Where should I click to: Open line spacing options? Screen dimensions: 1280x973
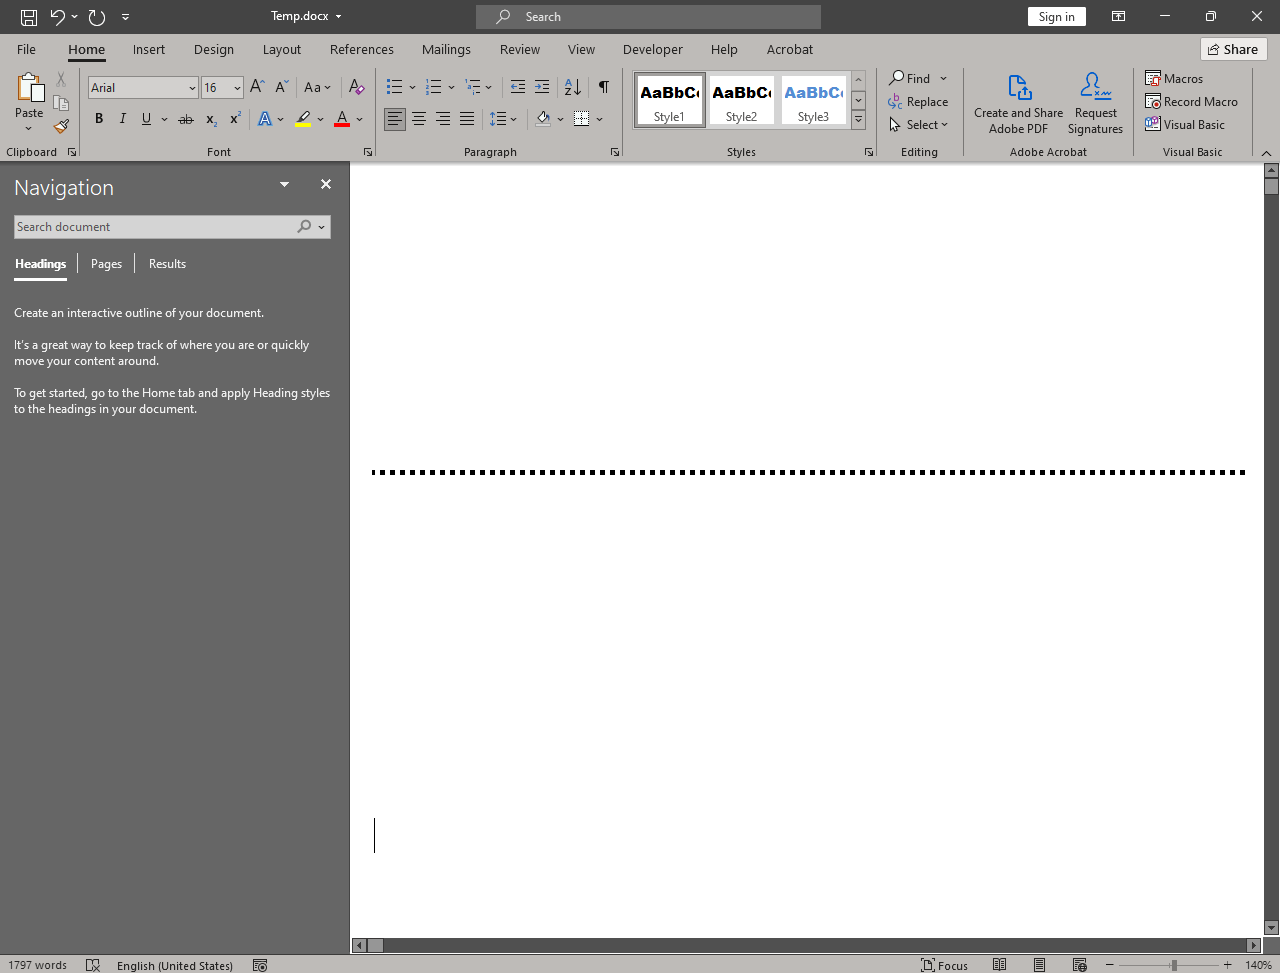pos(503,119)
